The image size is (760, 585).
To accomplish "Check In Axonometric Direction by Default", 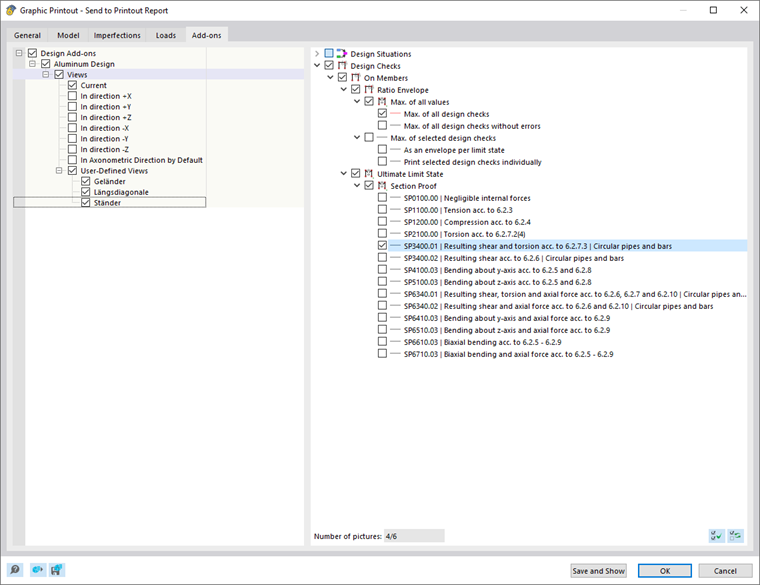I will point(72,160).
